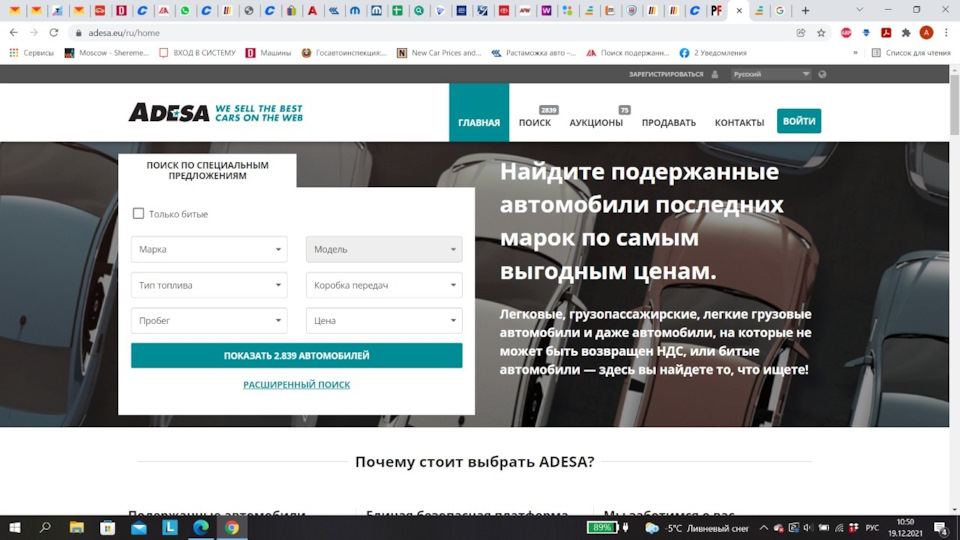The image size is (960, 540).
Task: Click 'Показать 2.839 автомобилей' button
Action: pos(296,356)
